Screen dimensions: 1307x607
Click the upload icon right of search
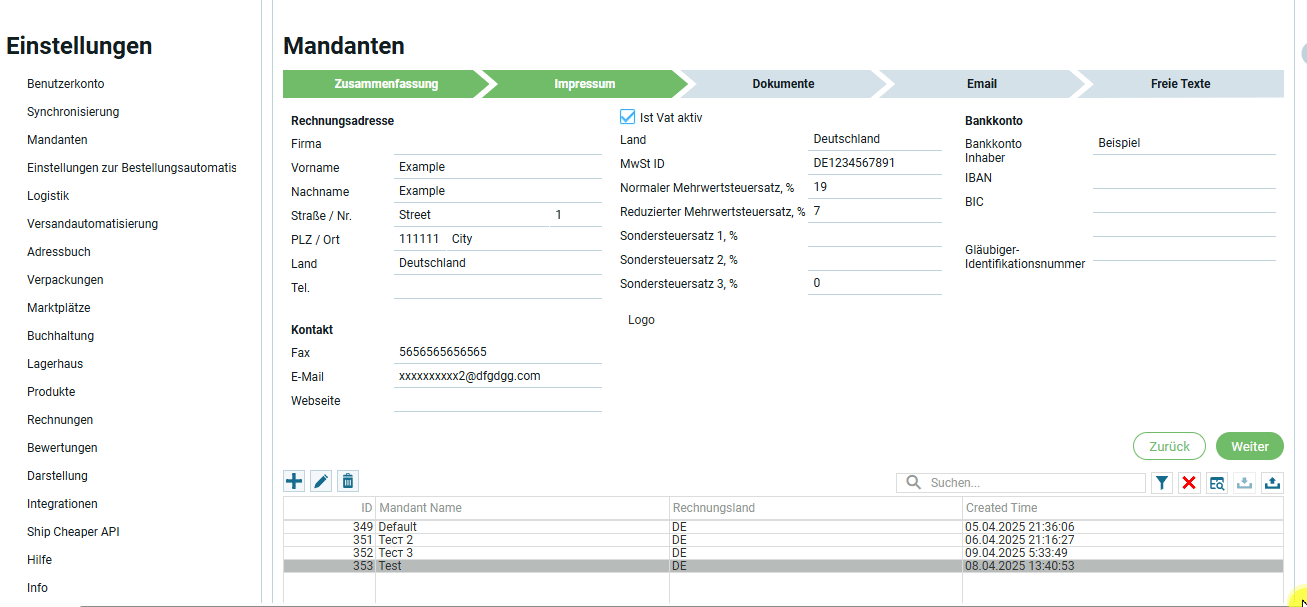point(1272,483)
